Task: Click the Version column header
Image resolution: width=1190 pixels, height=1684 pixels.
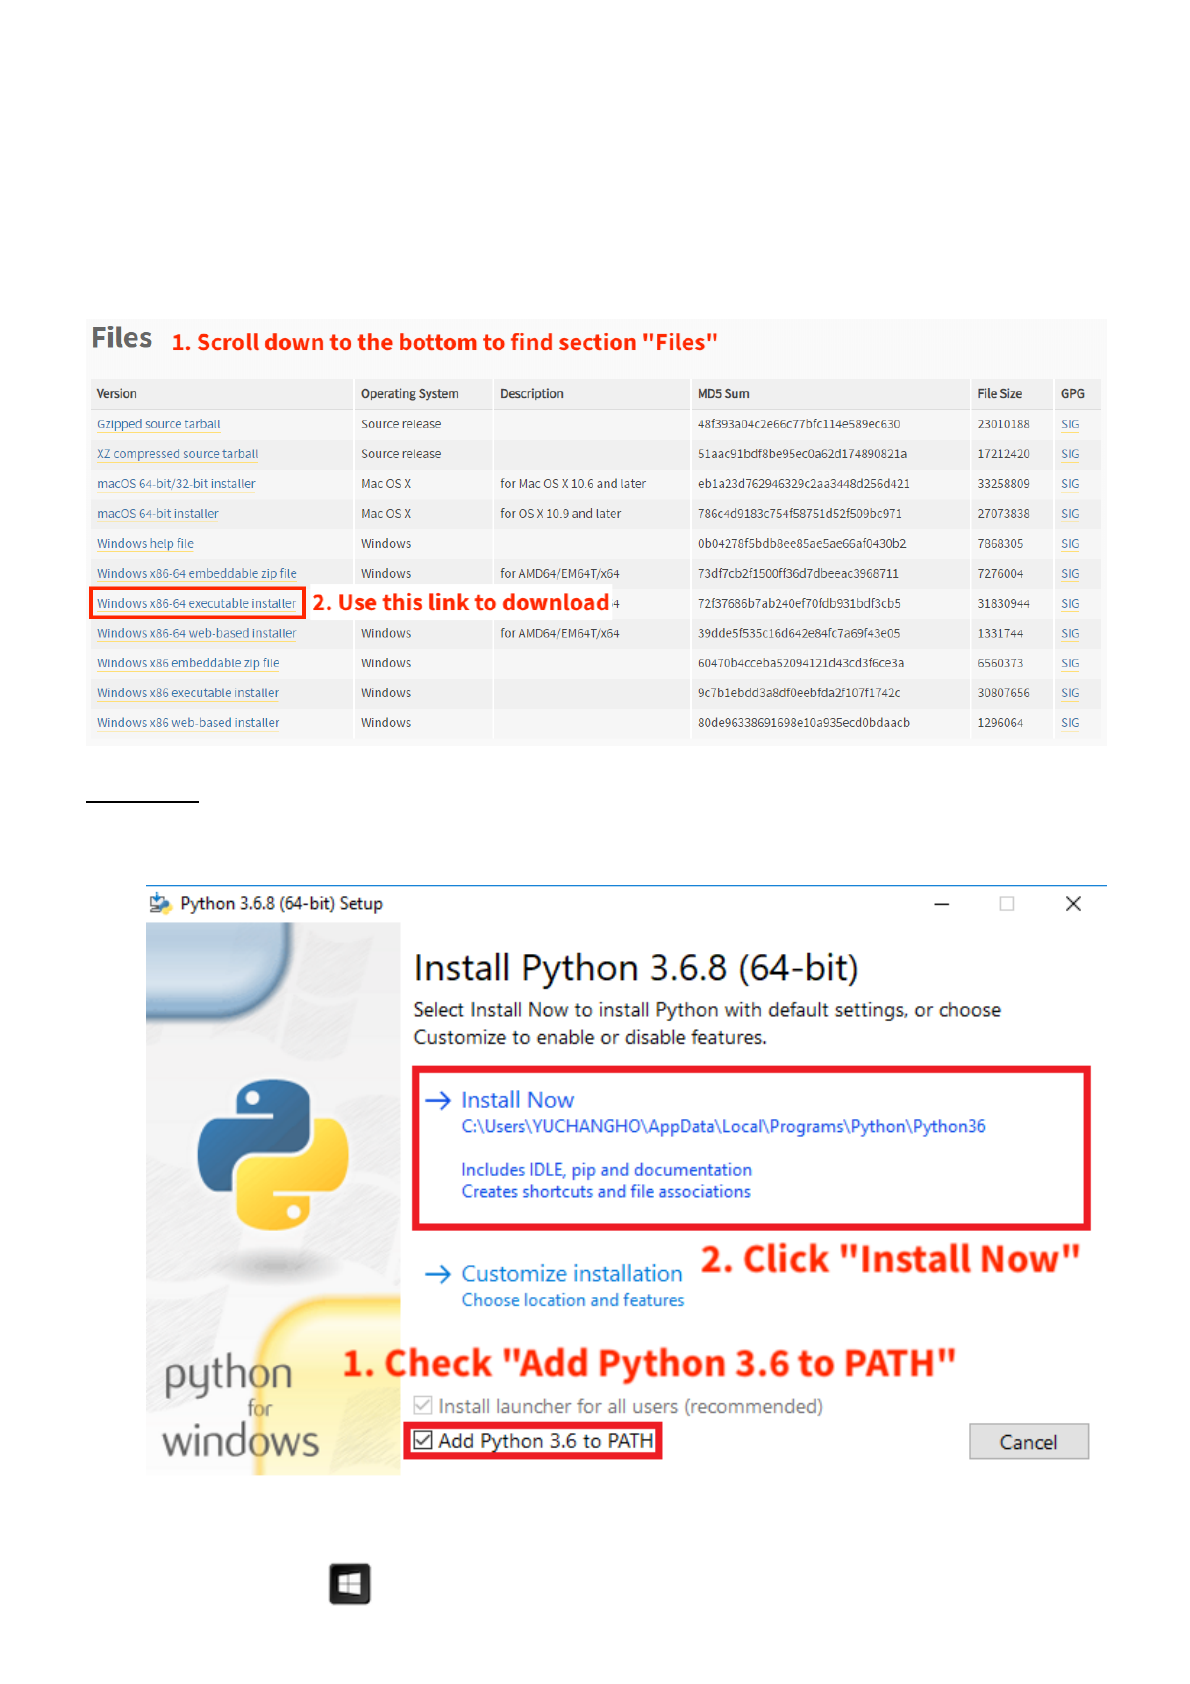Action: pos(117,394)
